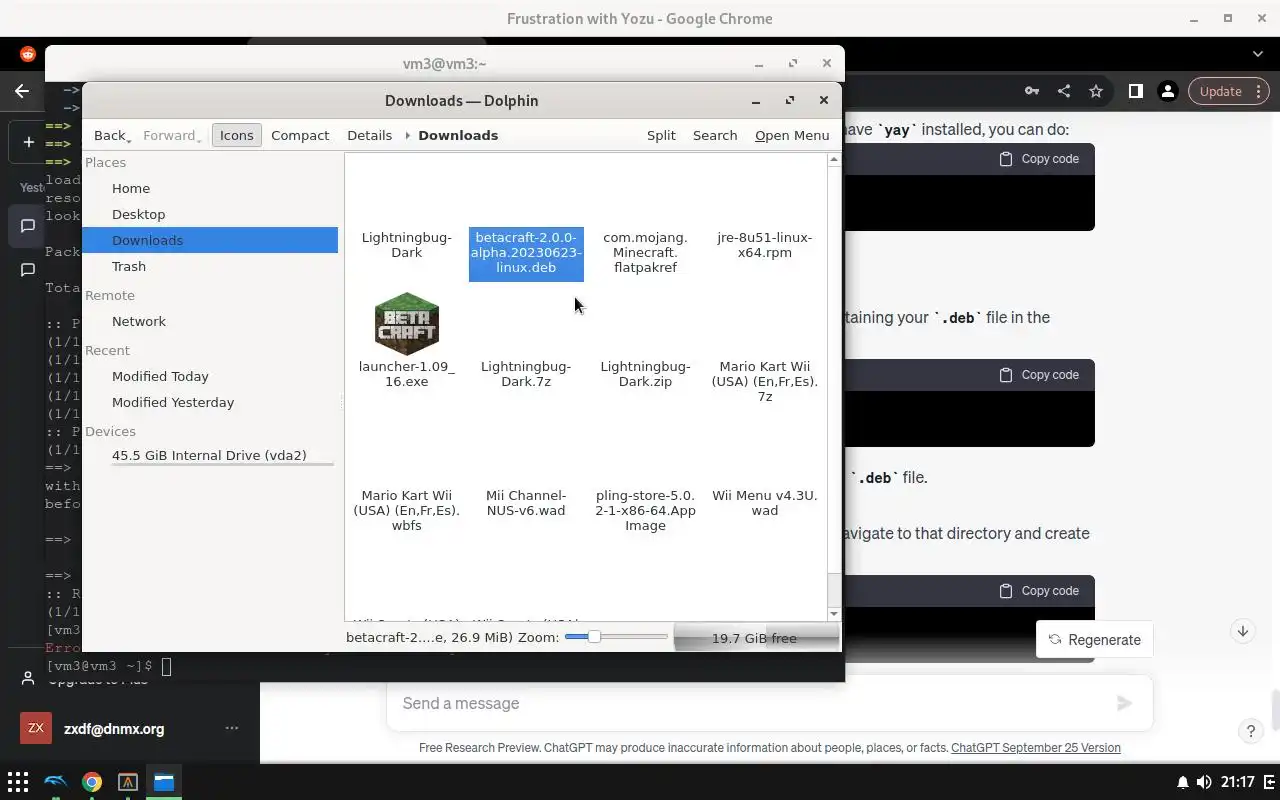Open Chrome tab search chevron
Image resolution: width=1280 pixels, height=800 pixels.
[x=1258, y=54]
